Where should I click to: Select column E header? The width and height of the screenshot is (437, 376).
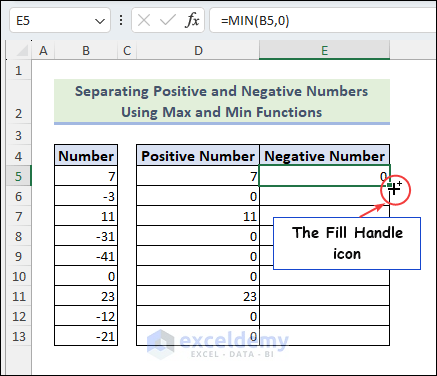(x=324, y=51)
